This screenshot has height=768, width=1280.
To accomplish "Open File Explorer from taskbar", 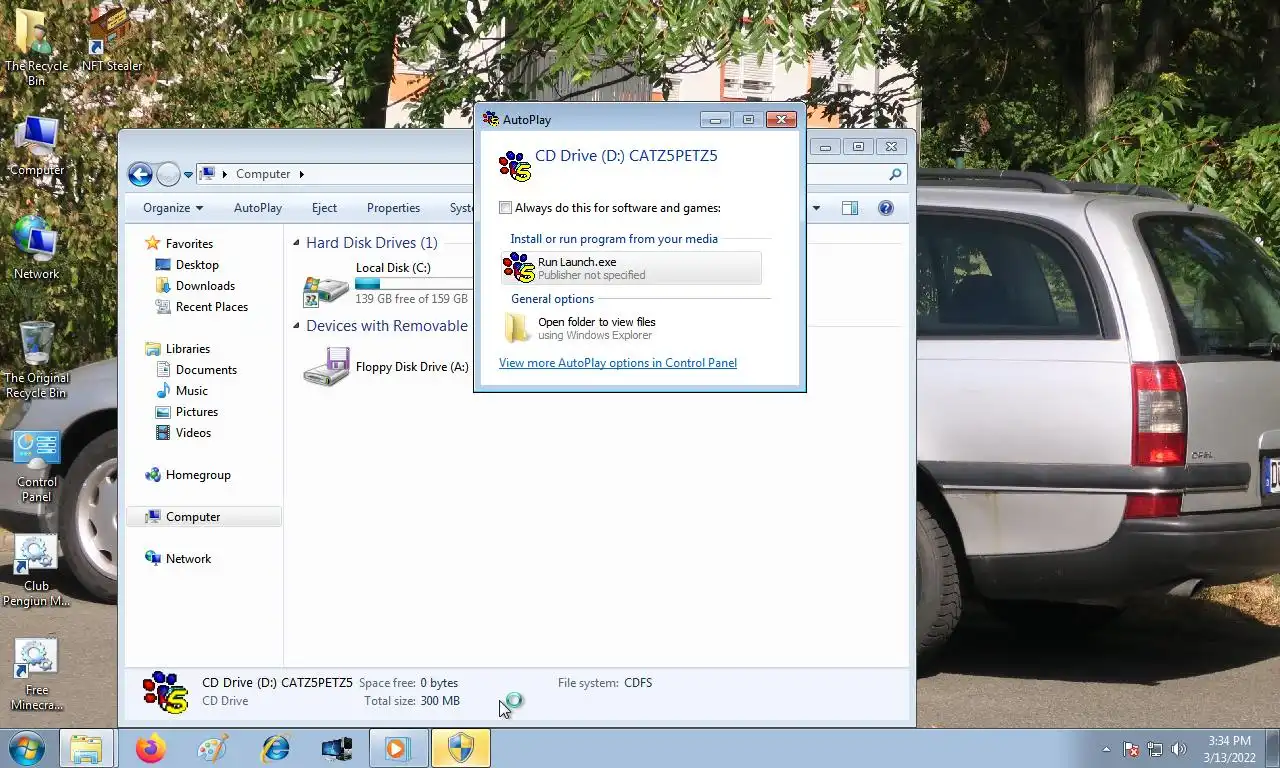I will click(86, 748).
